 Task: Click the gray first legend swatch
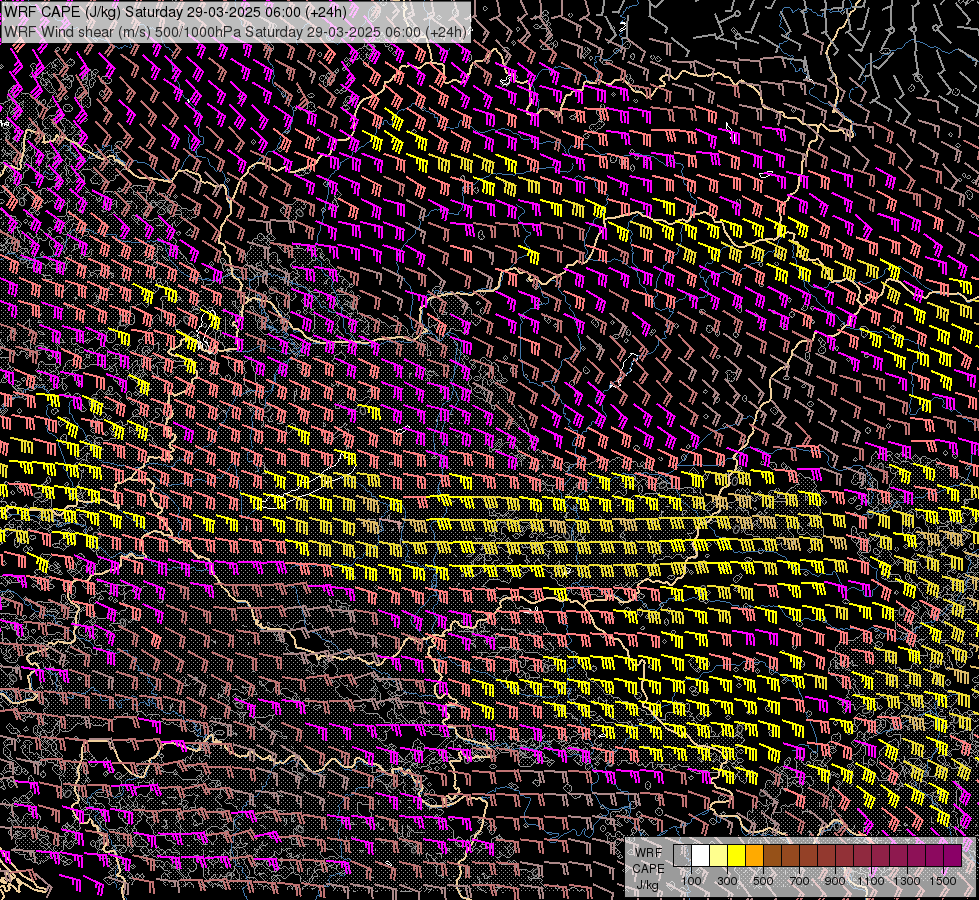click(x=682, y=856)
